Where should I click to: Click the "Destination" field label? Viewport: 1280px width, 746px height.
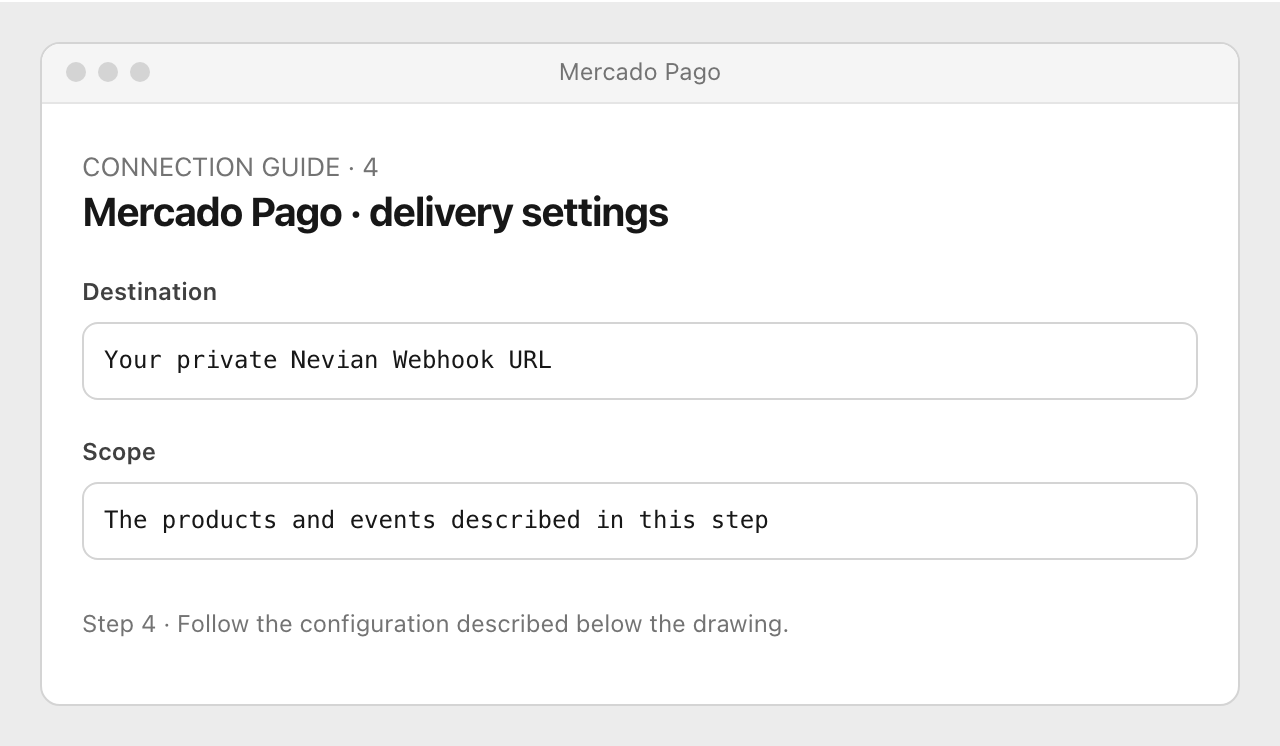click(150, 292)
